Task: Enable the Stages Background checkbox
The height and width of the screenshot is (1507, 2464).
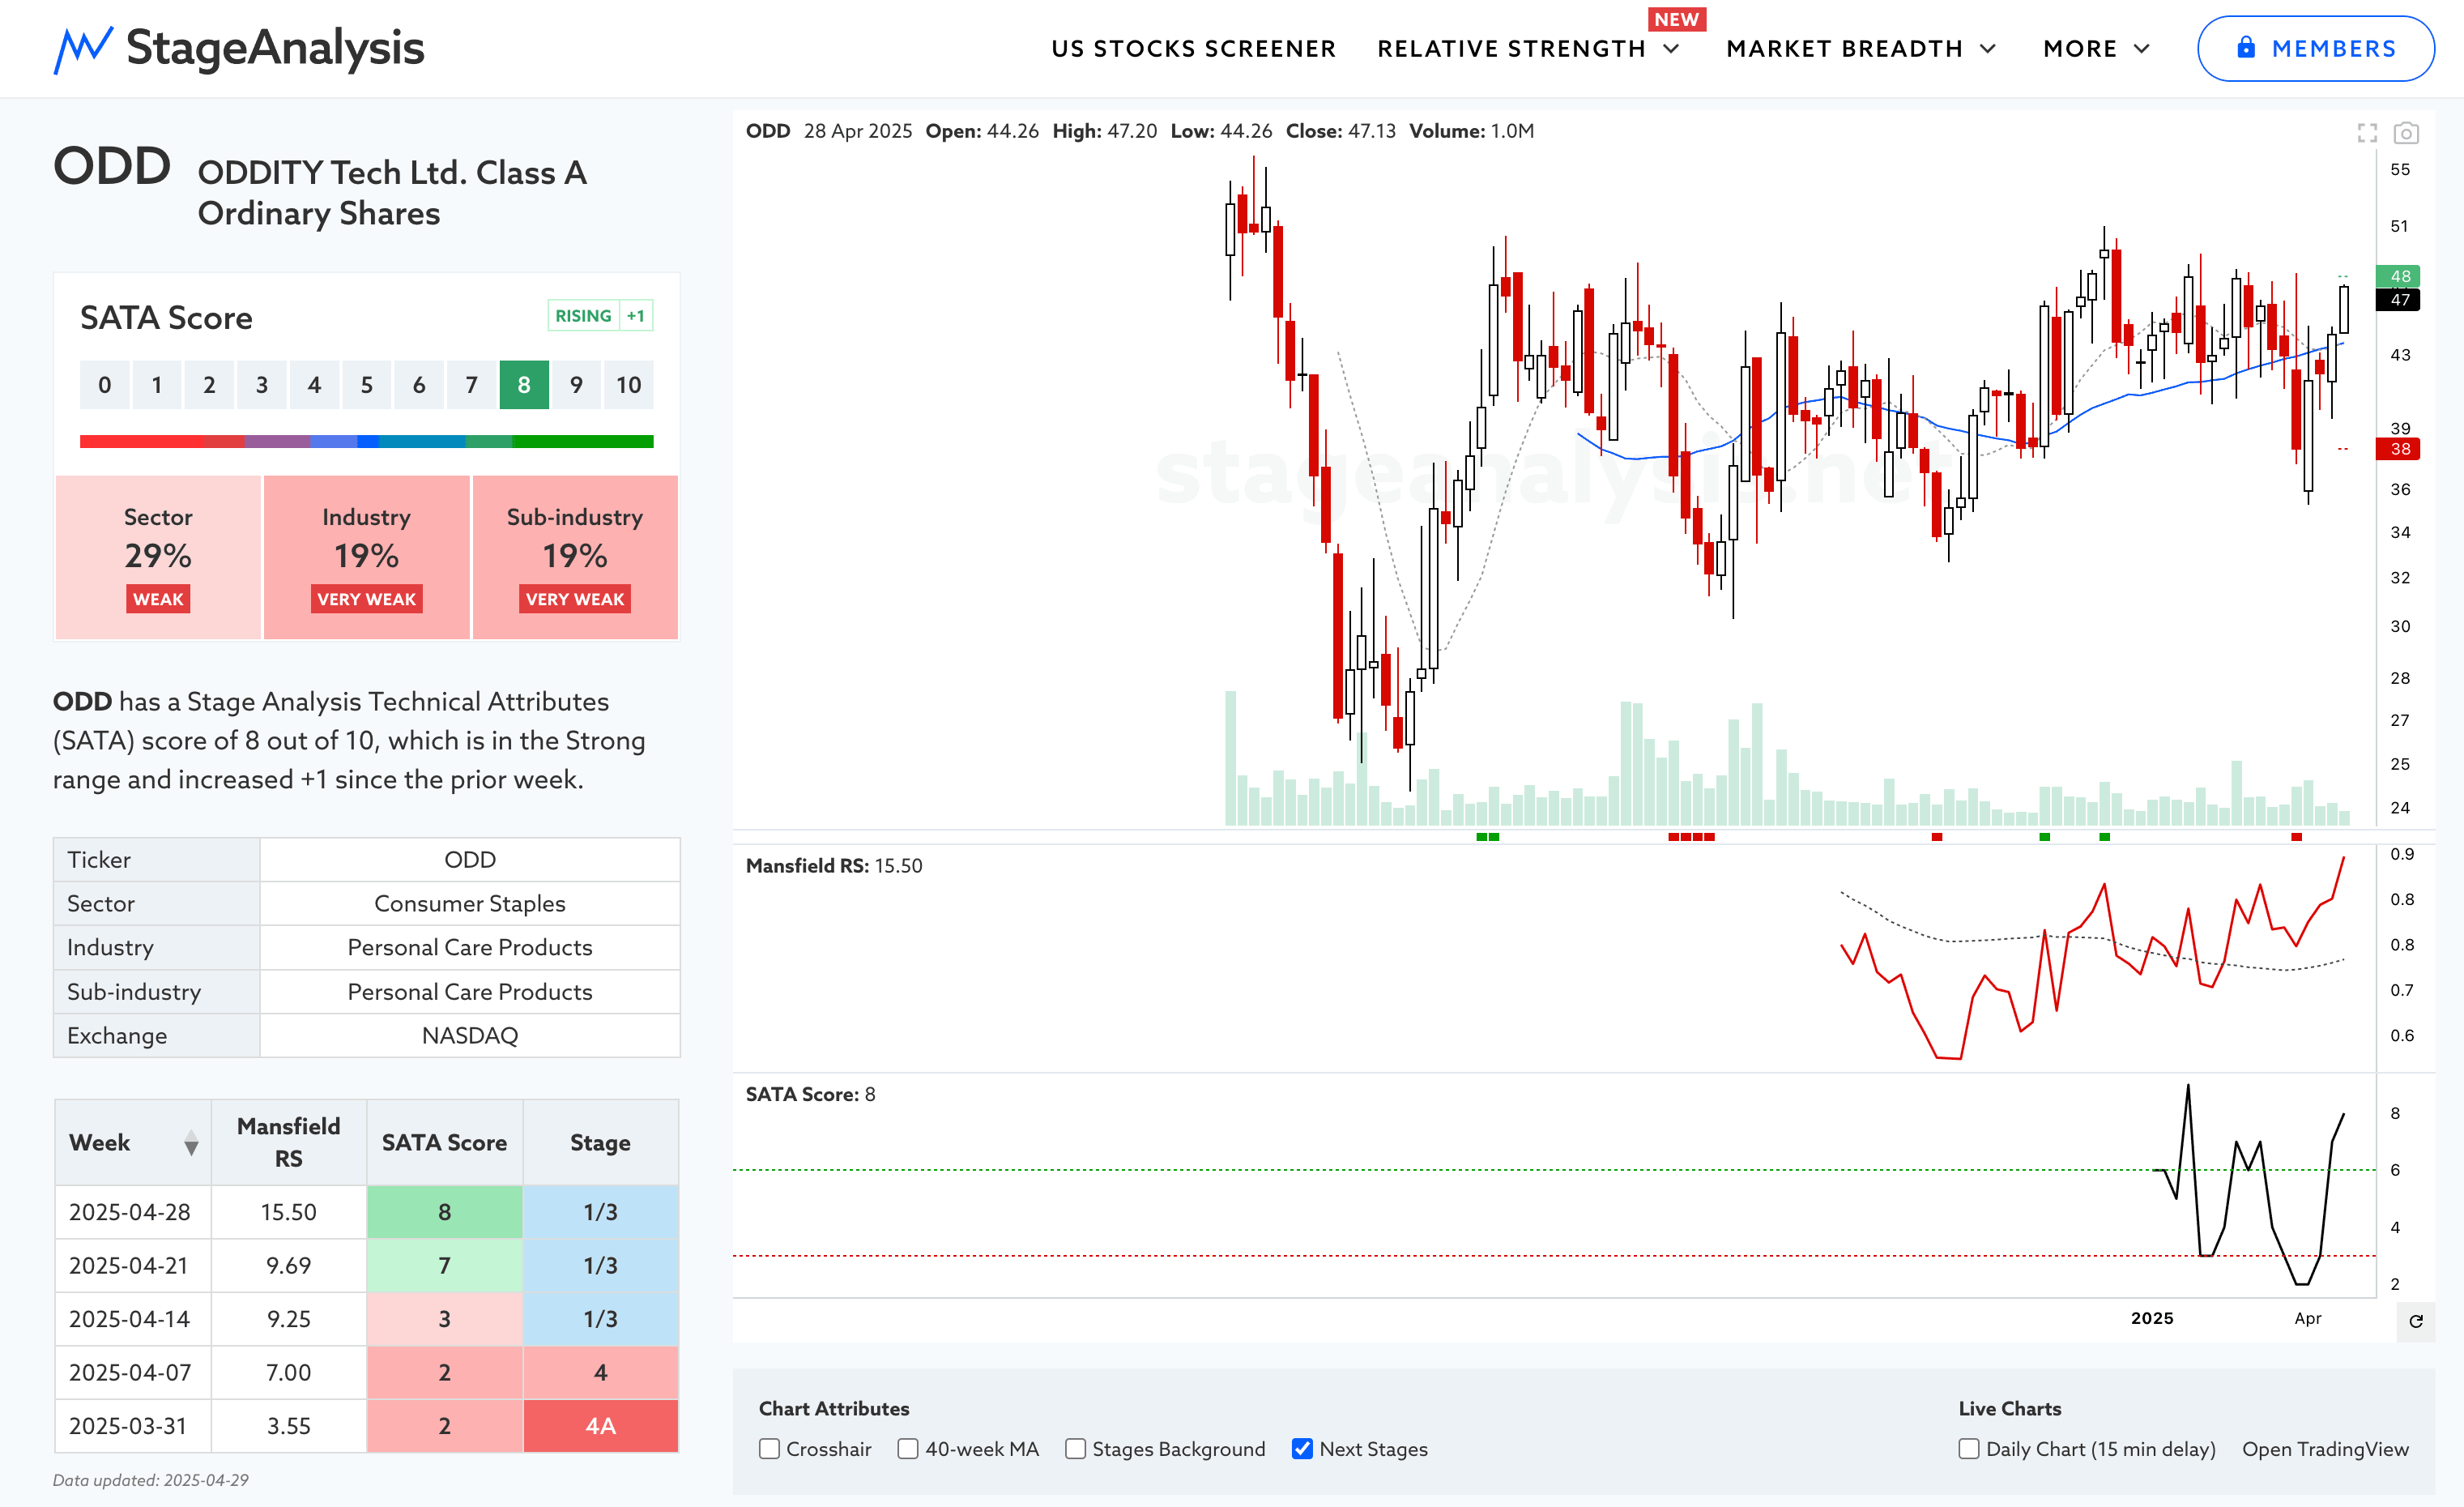Action: coord(1075,1449)
